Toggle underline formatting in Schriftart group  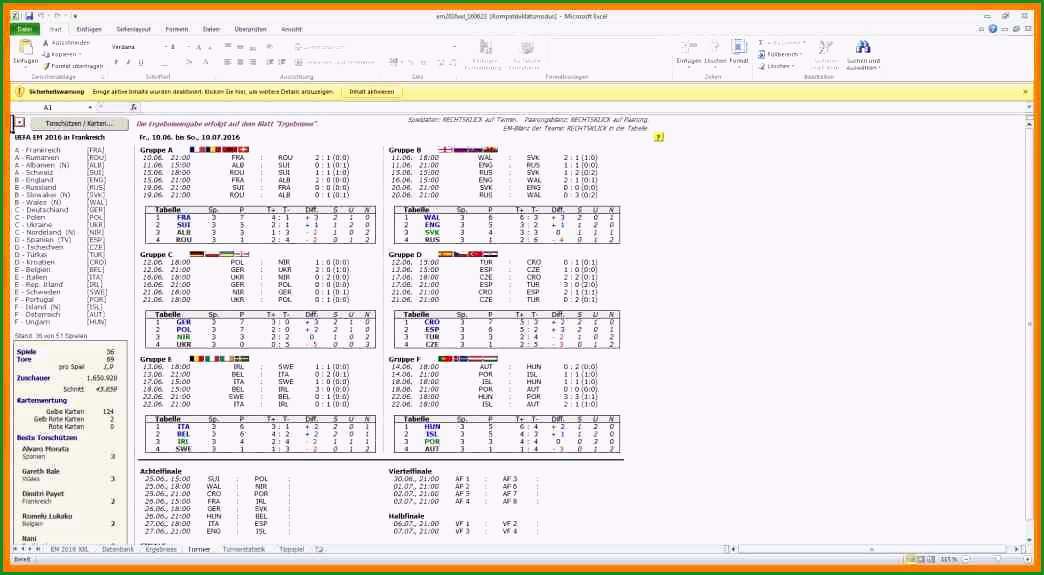[x=140, y=62]
